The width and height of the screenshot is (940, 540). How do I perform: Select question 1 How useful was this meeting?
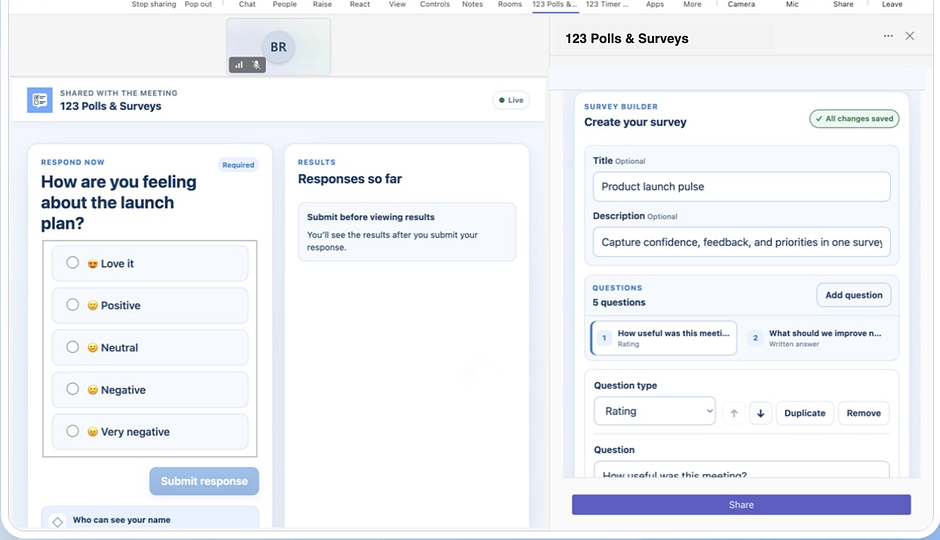click(x=664, y=338)
